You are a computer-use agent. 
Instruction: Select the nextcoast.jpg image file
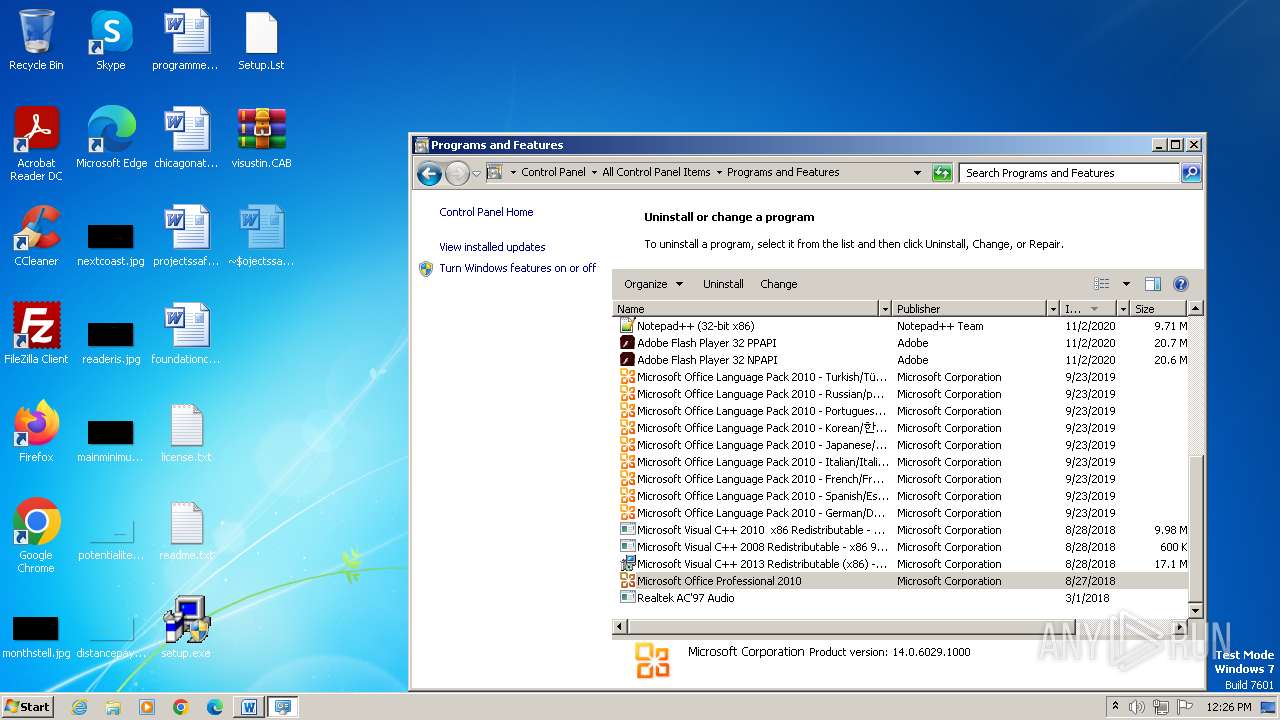point(111,244)
